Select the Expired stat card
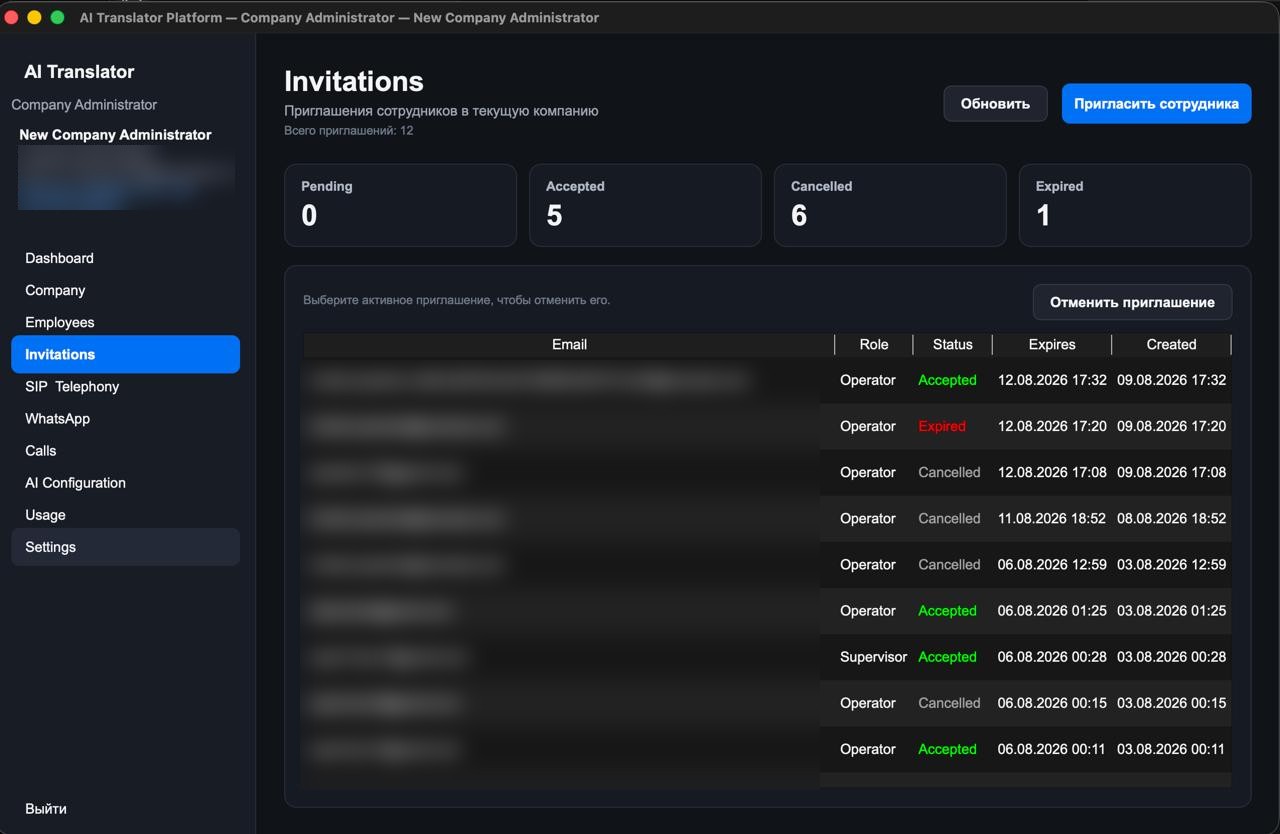The height and width of the screenshot is (834, 1280). 1135,205
